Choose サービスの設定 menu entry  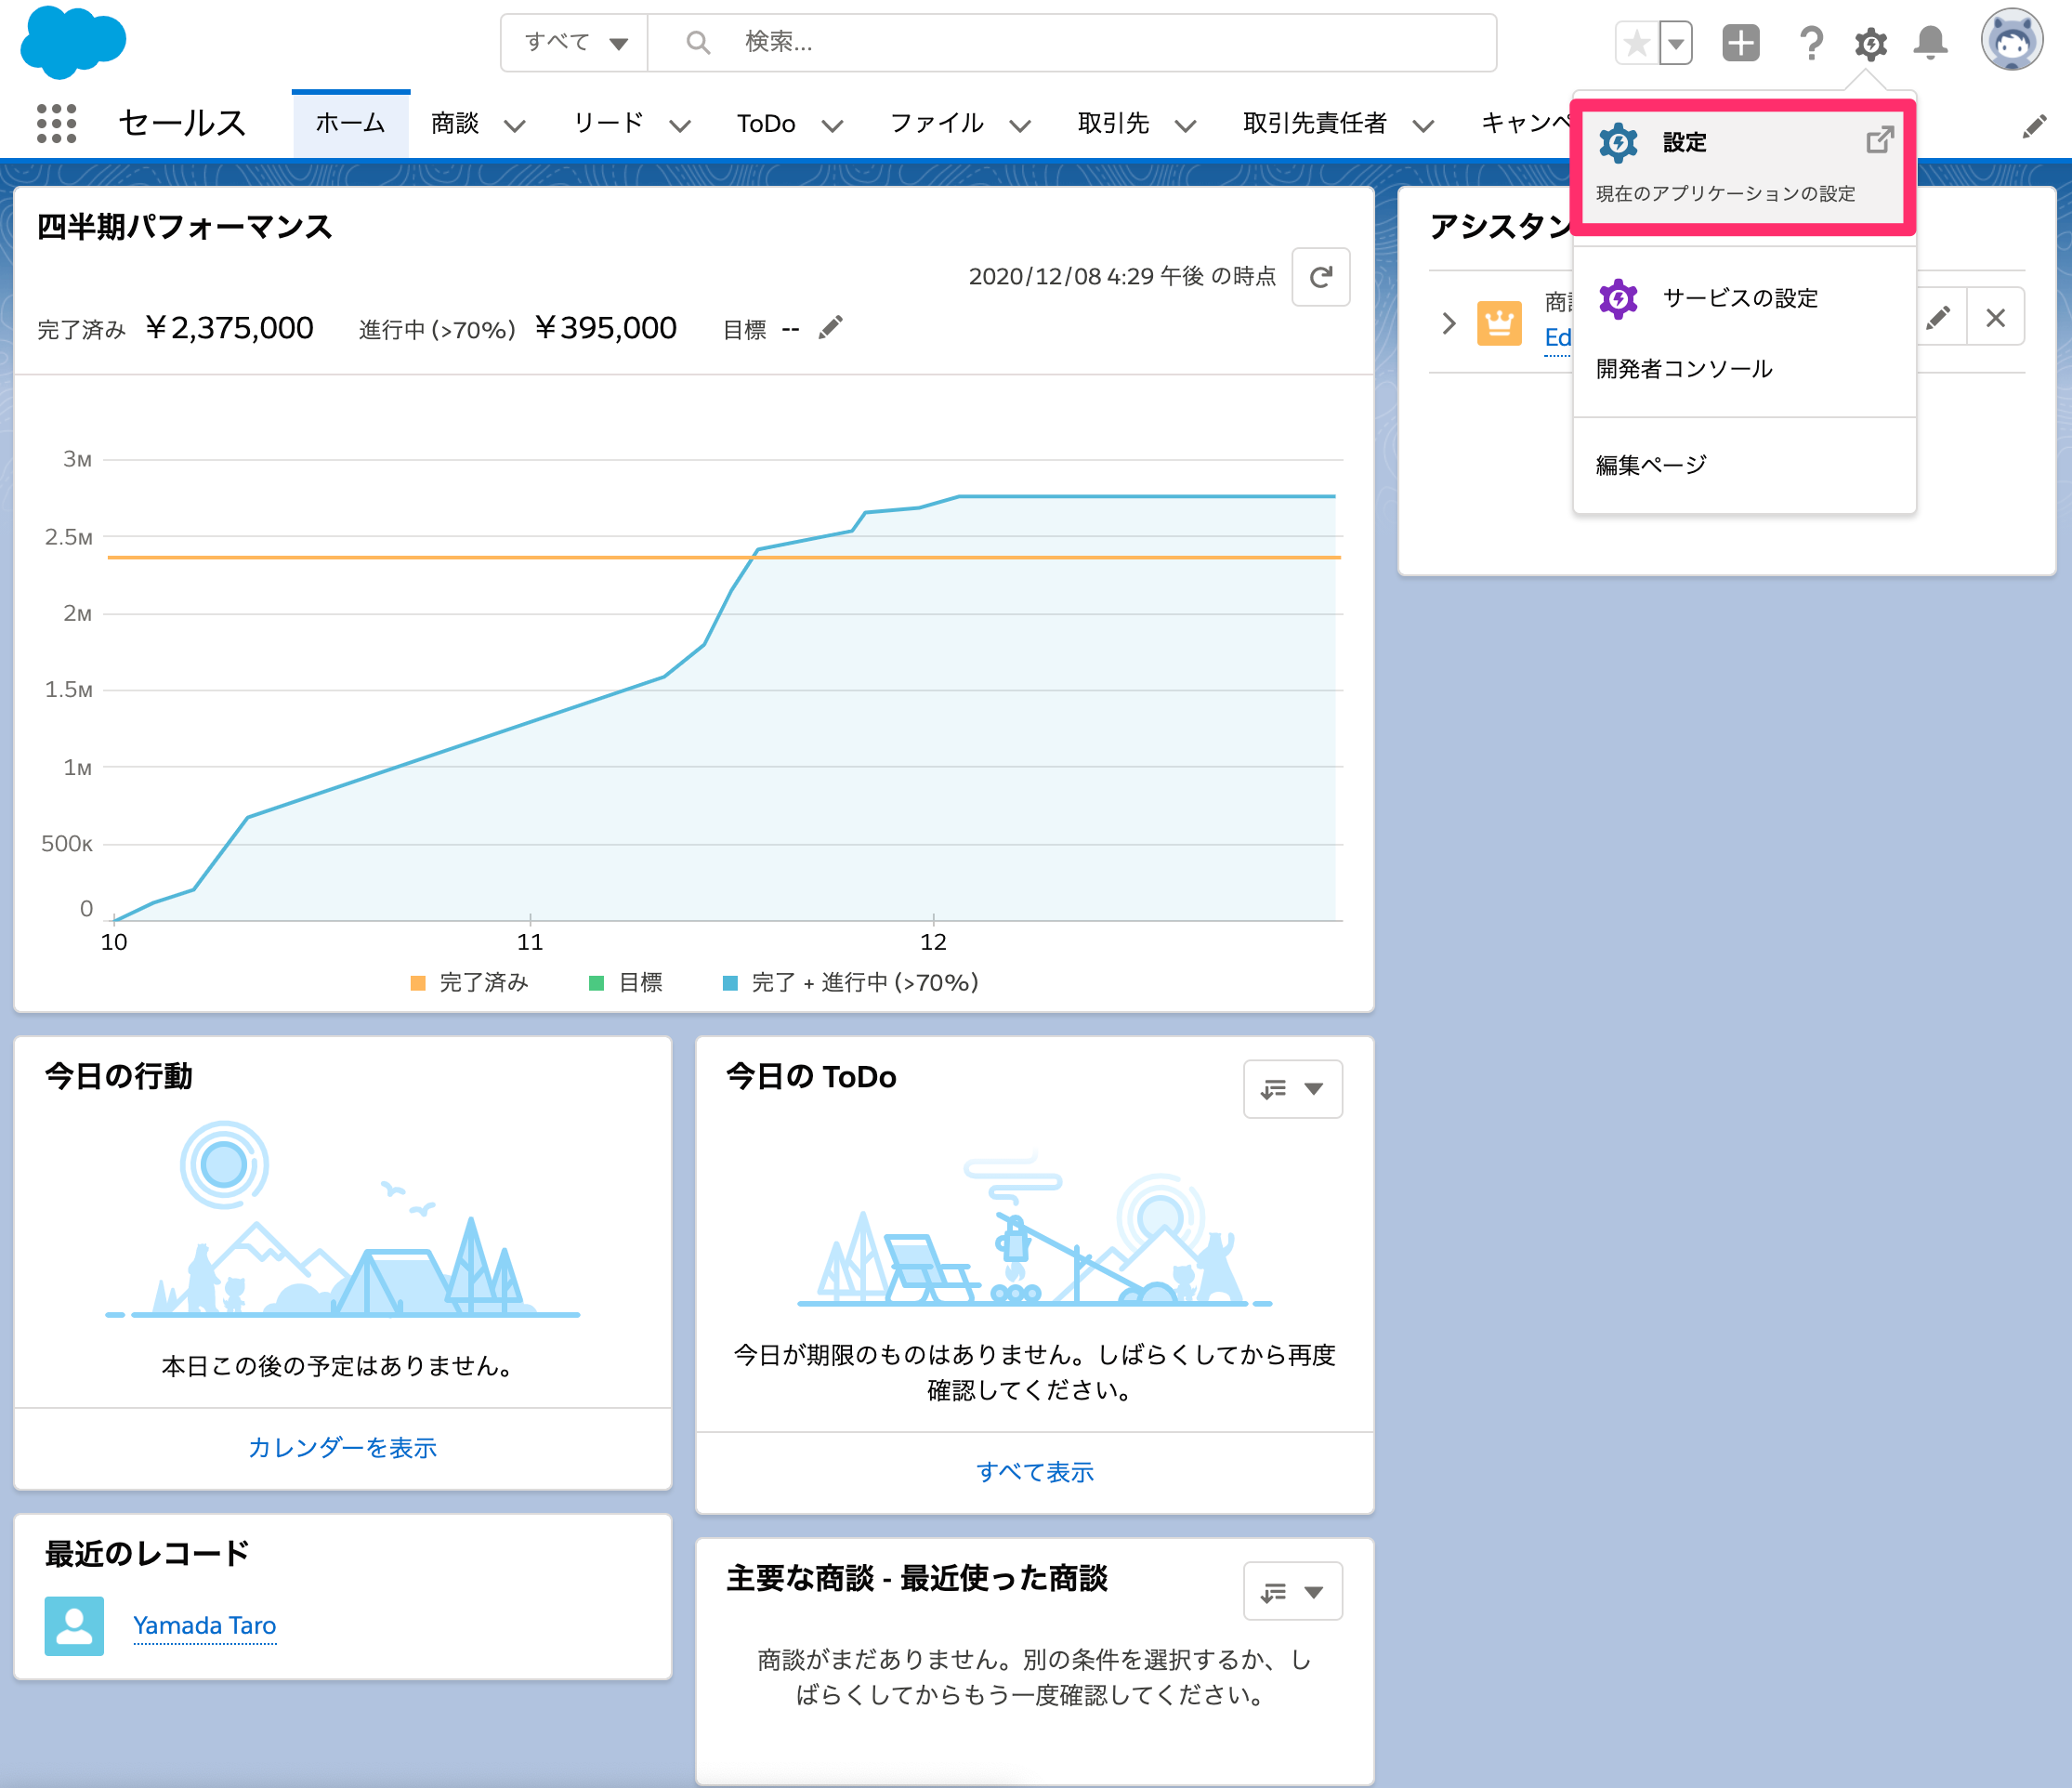(x=1743, y=298)
